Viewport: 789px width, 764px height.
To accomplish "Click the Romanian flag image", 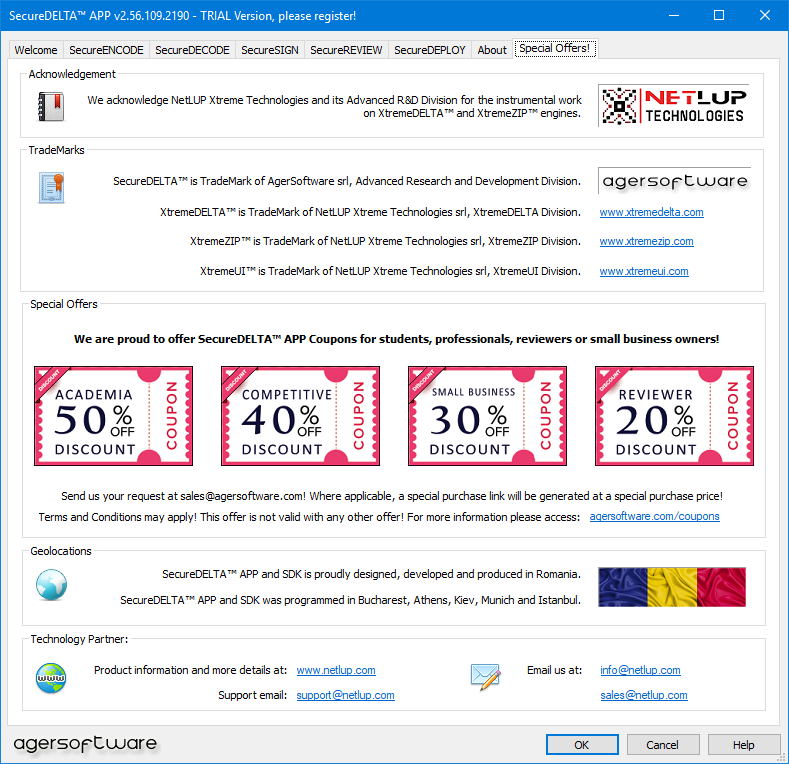I will [672, 587].
